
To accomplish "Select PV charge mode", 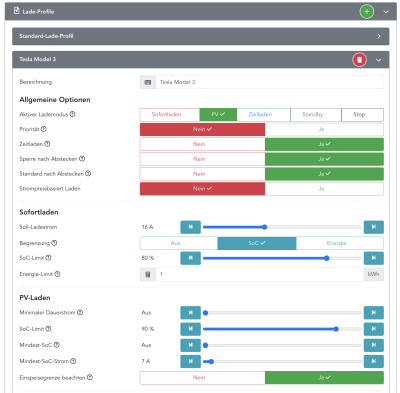I will pos(218,115).
